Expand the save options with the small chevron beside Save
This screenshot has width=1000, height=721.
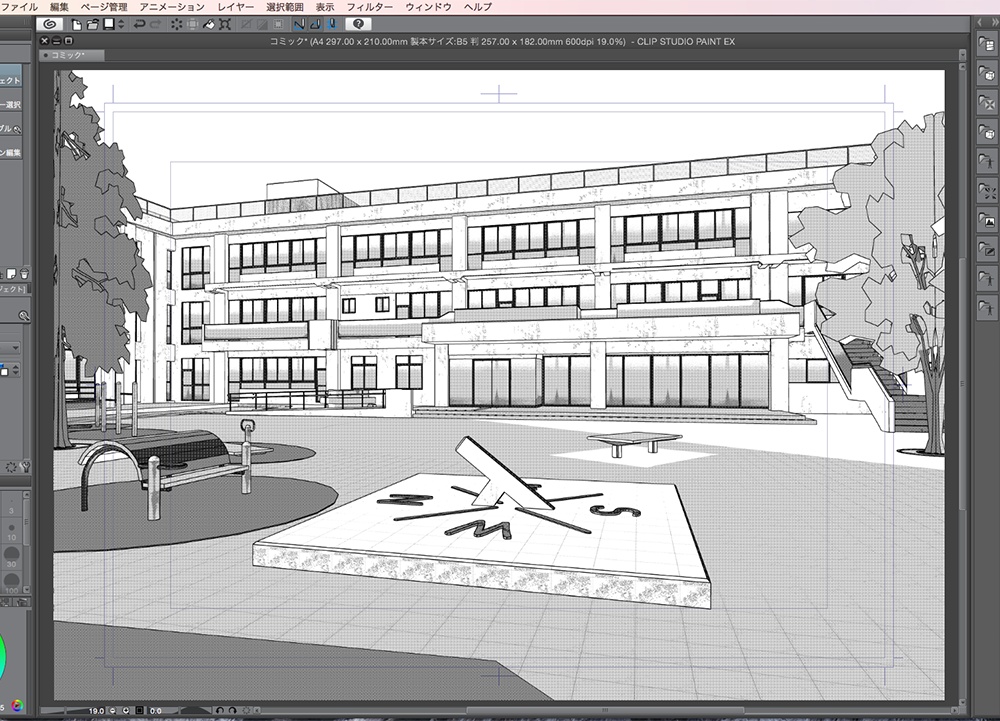pyautogui.click(x=121, y=25)
